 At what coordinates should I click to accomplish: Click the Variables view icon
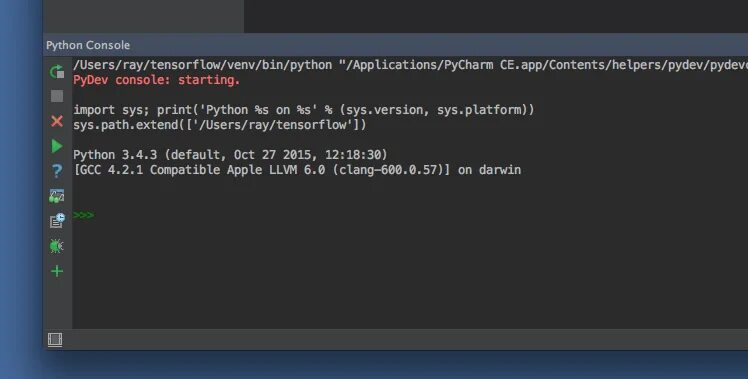click(57, 196)
